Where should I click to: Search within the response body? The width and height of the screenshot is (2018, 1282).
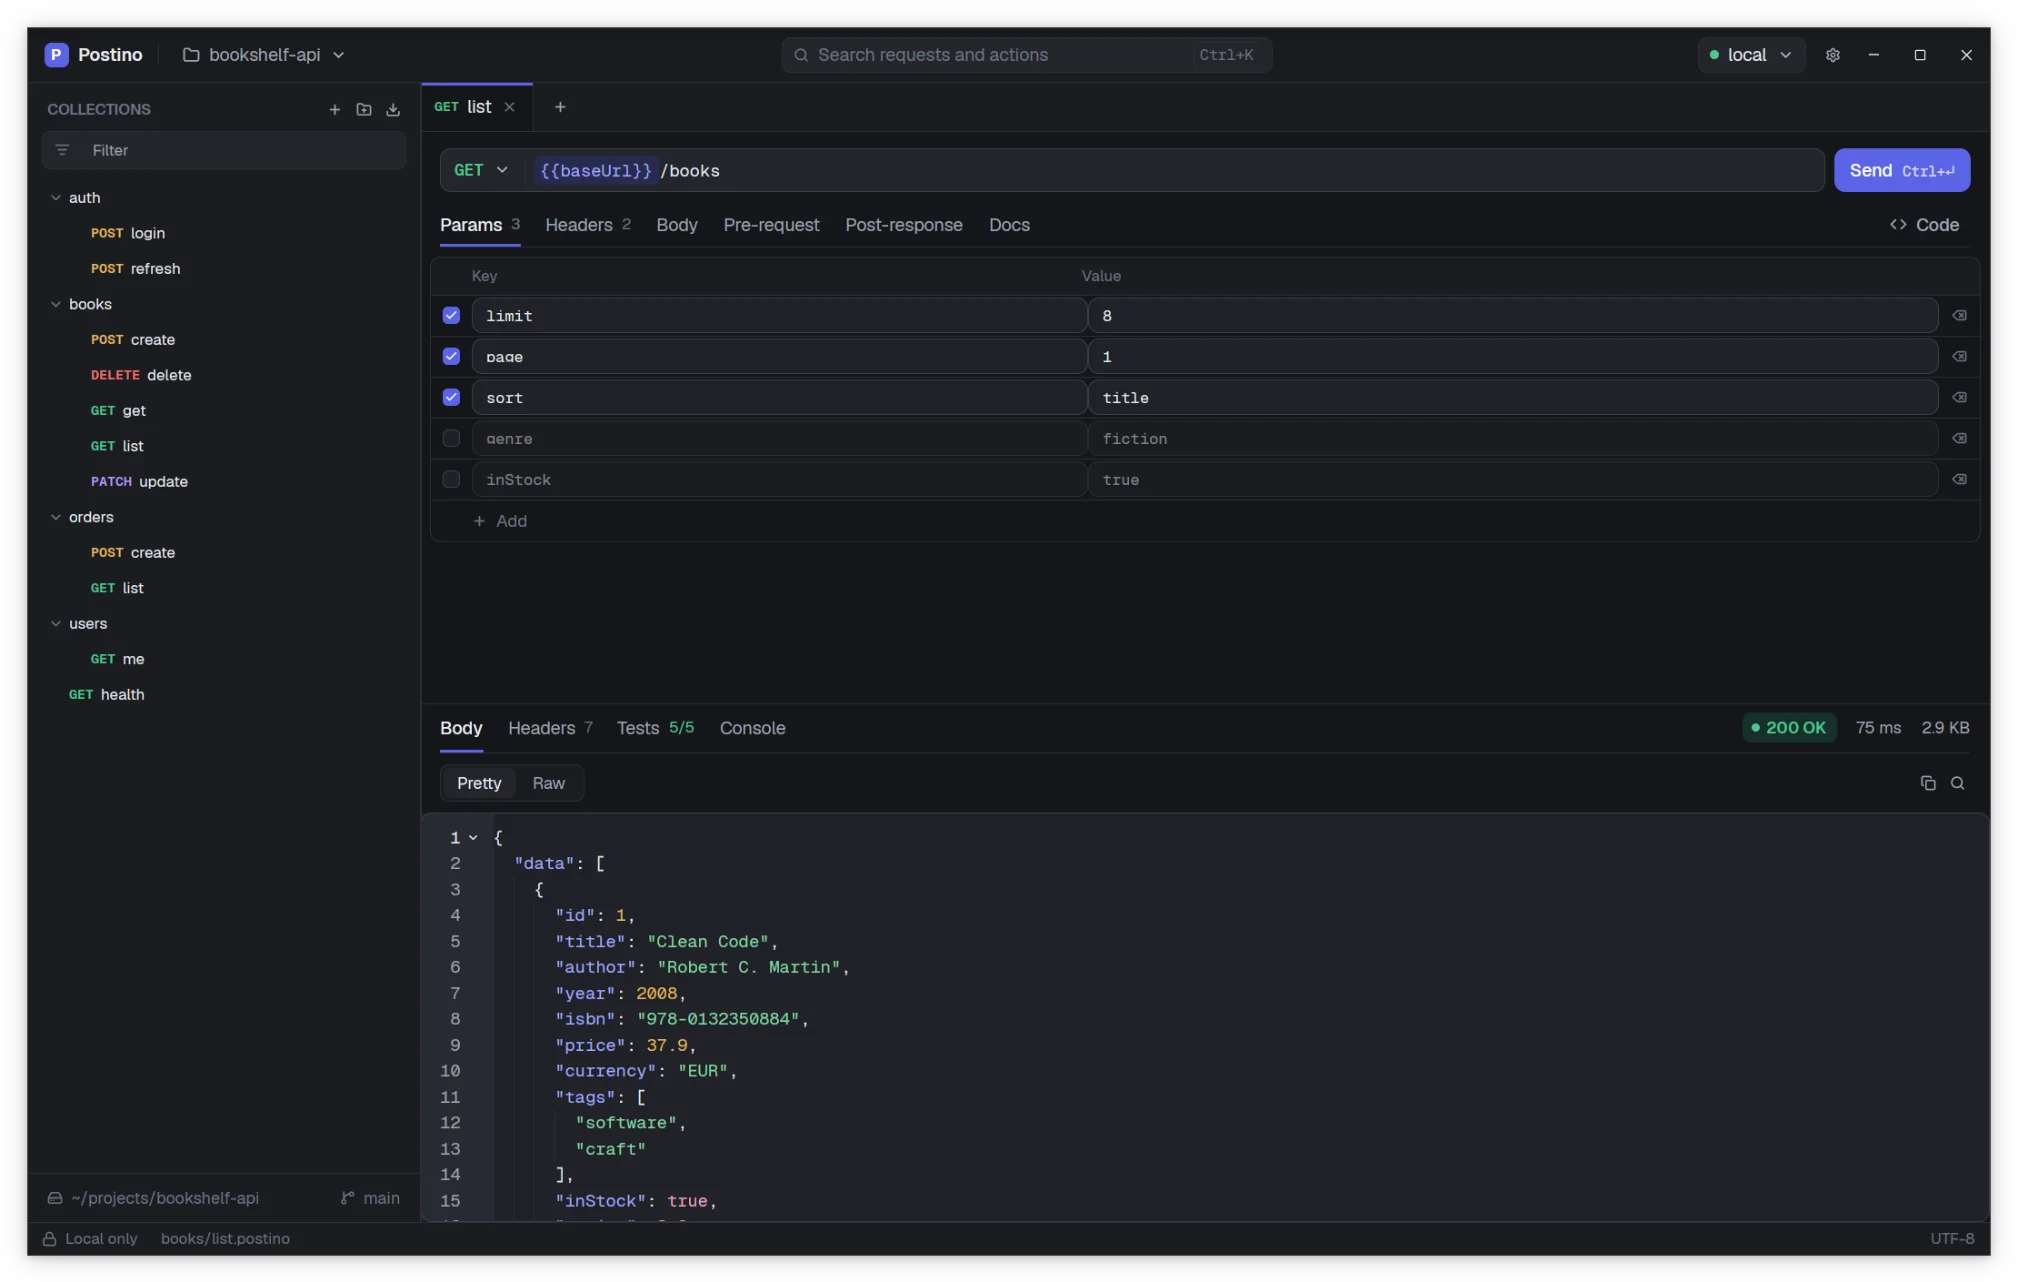click(x=1957, y=783)
